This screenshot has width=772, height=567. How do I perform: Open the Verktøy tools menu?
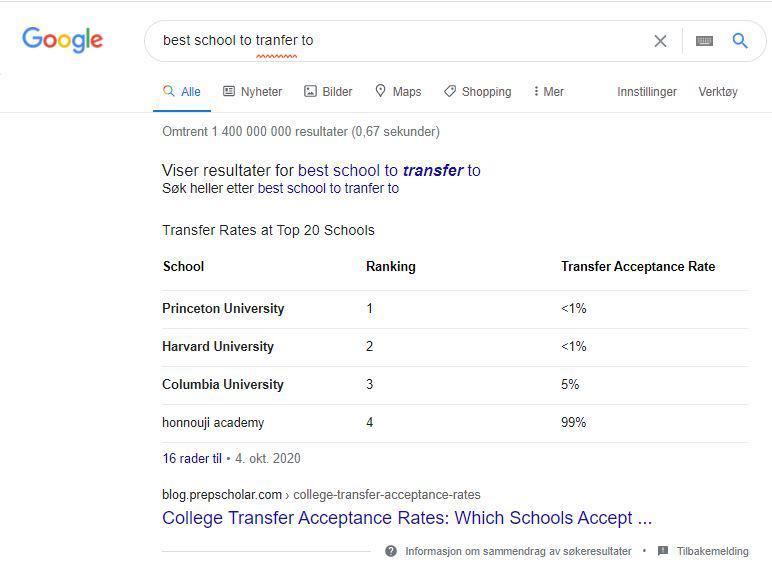pos(717,91)
